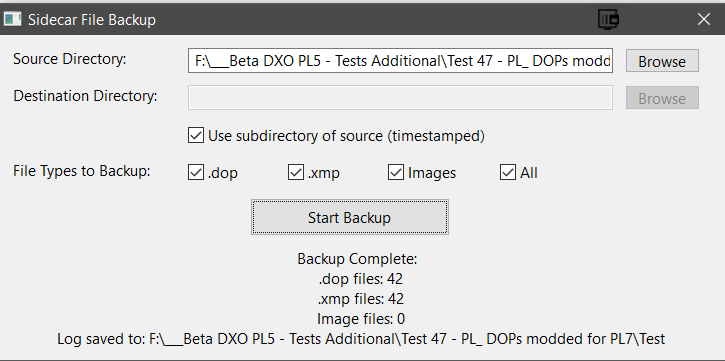Click the '.dop files: 42' result line
The image size is (725, 361).
point(361,279)
